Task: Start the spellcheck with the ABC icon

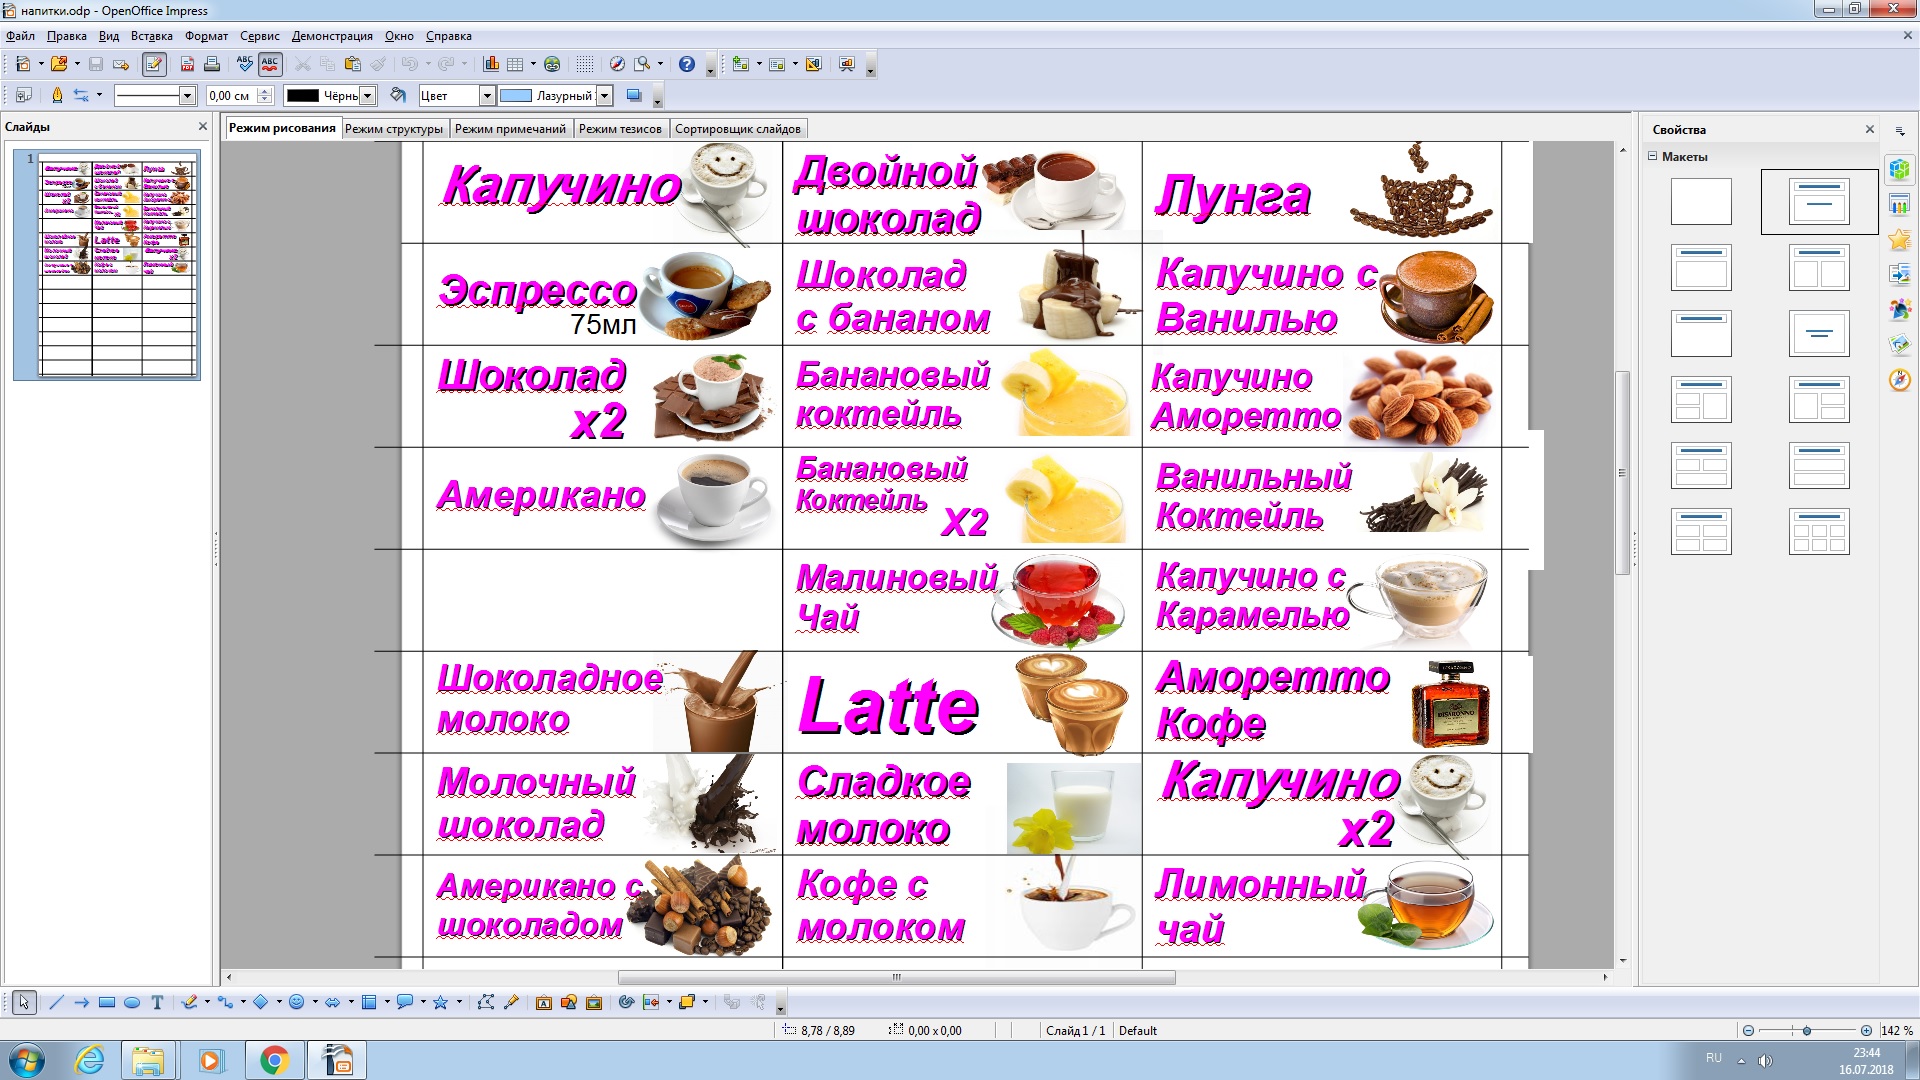Action: pos(244,63)
